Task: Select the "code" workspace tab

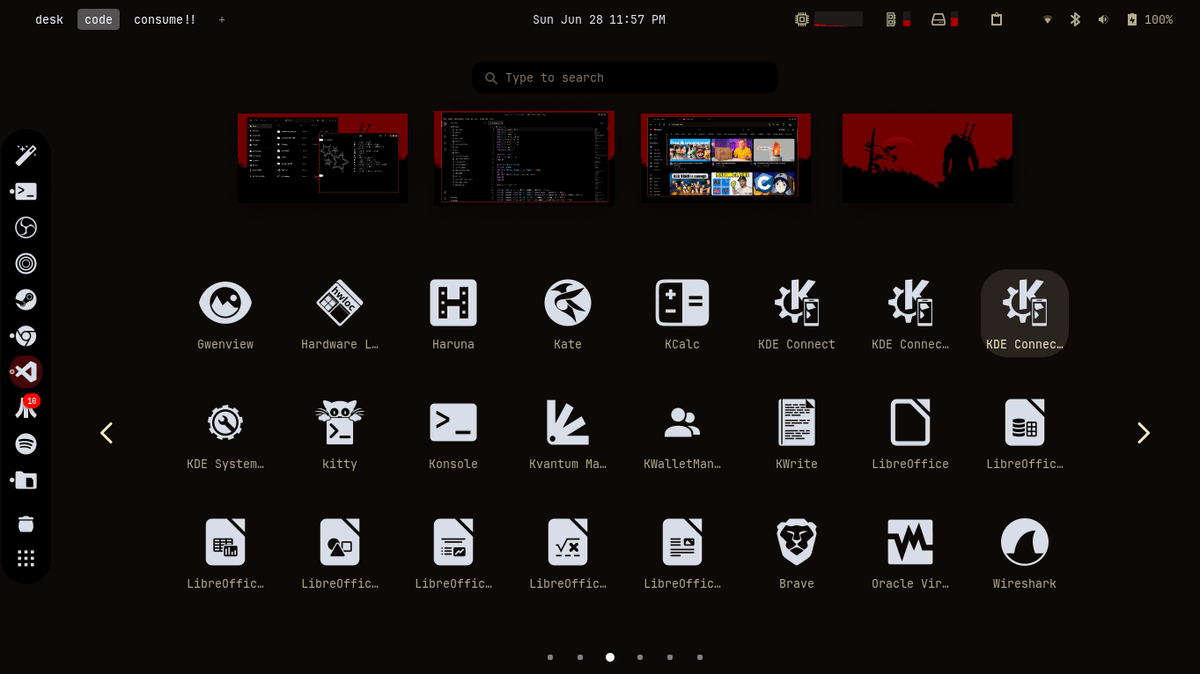Action: pos(98,20)
